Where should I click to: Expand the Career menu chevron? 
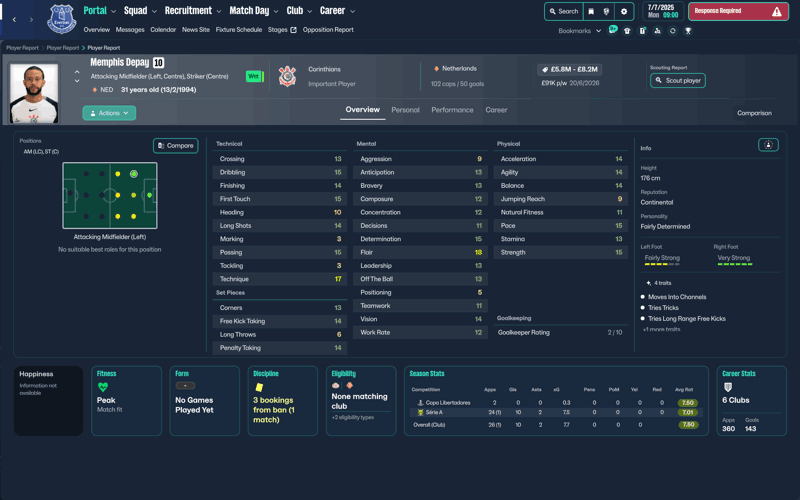(x=352, y=11)
